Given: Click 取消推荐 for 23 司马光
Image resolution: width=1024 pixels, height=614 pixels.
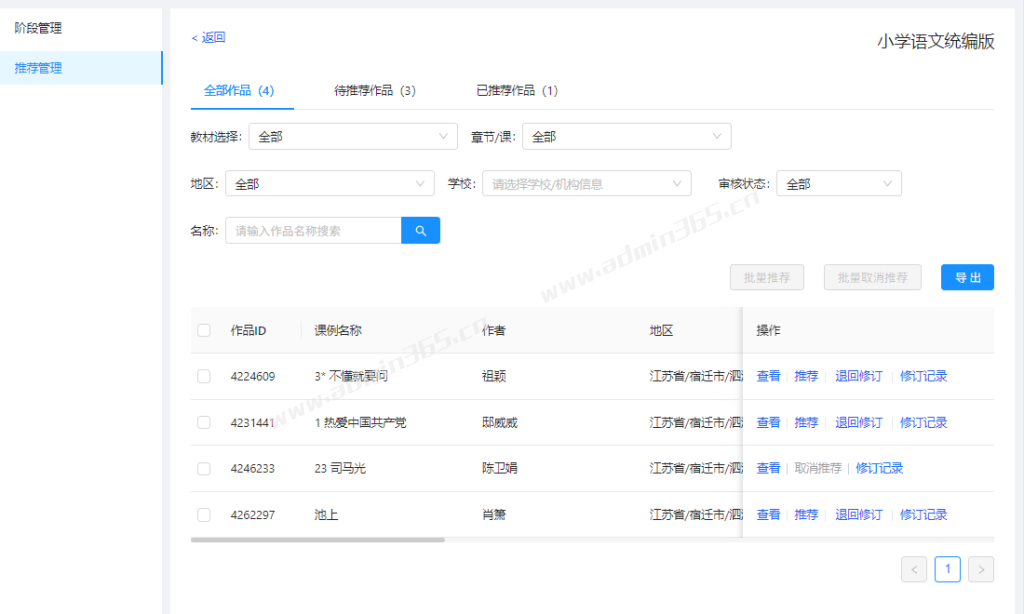Looking at the screenshot, I should (817, 469).
